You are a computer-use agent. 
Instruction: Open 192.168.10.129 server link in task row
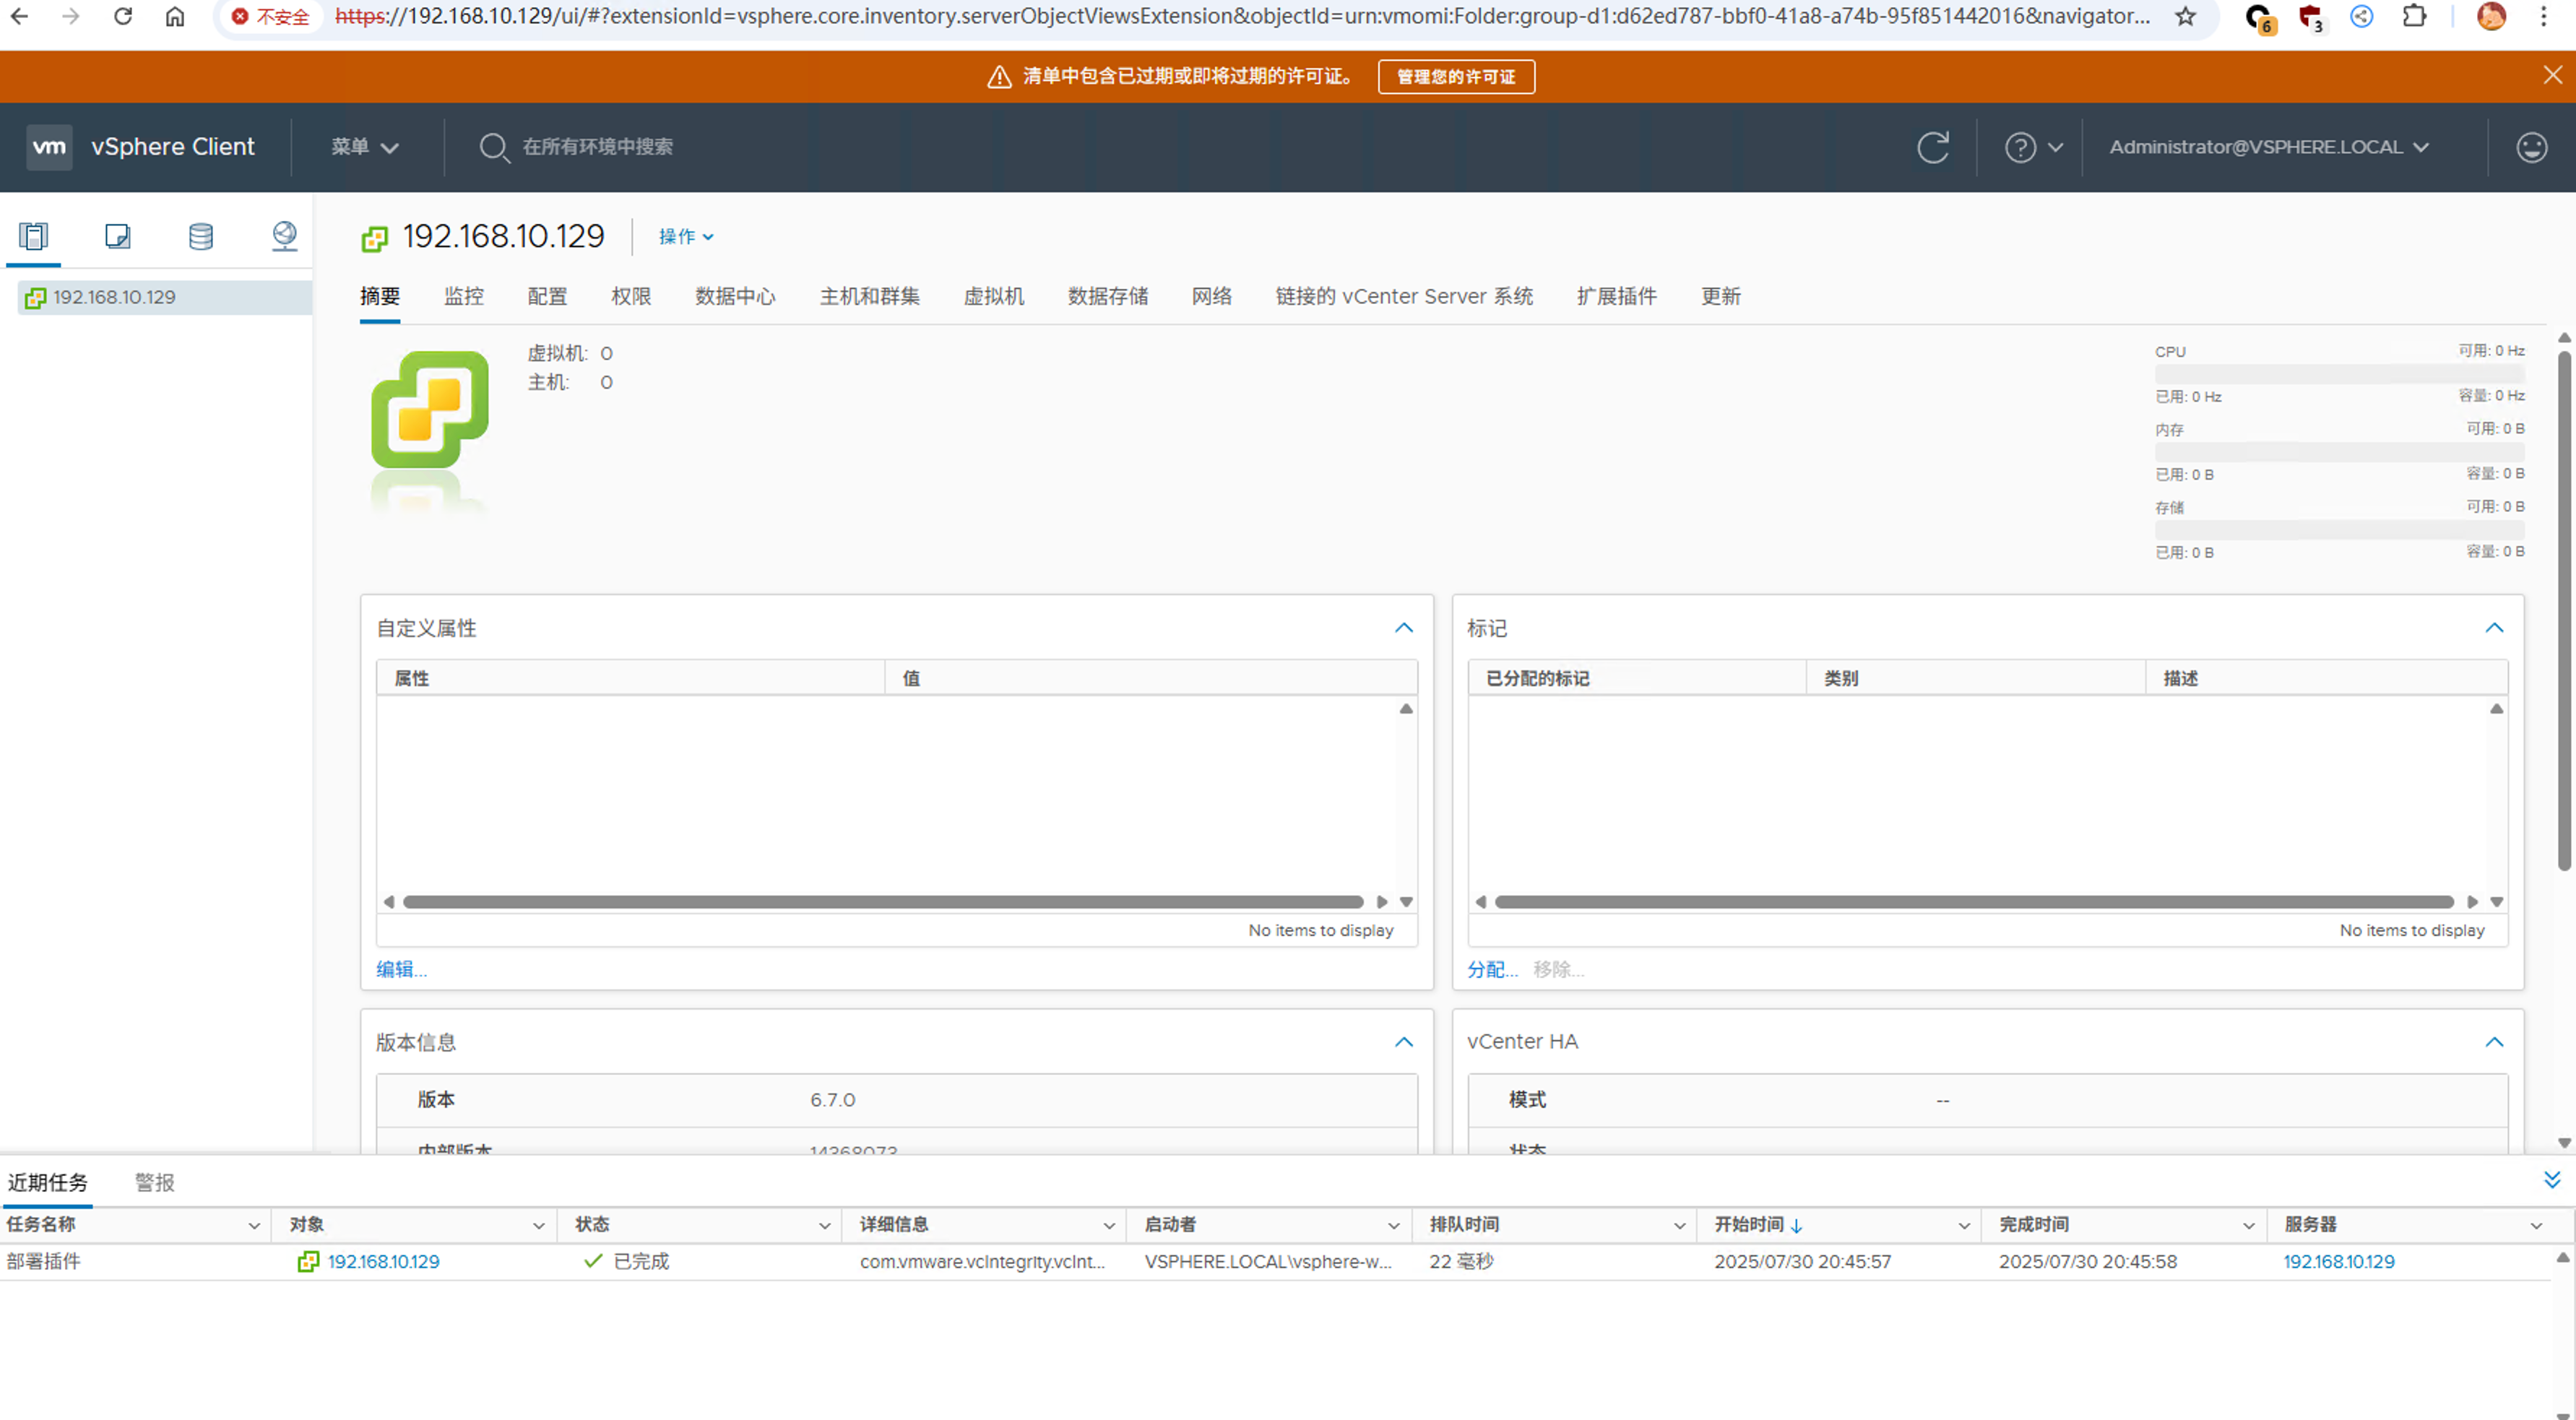pos(2338,1261)
